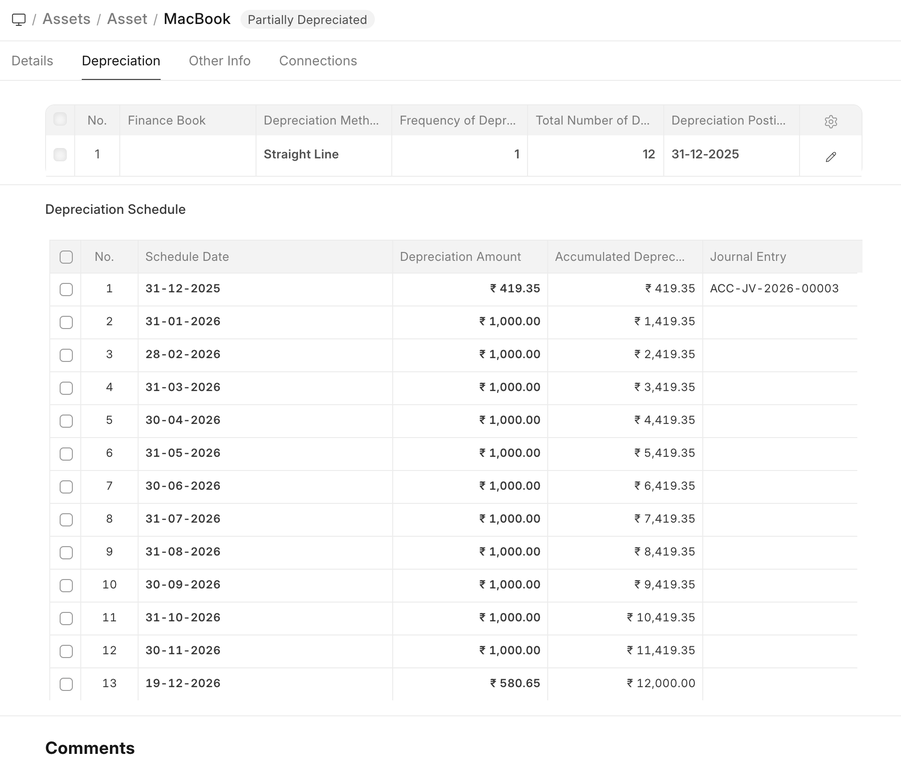Viewport: 901px width, 768px height.
Task: Check the schedule row dated 31-12-2025
Action: 66,289
